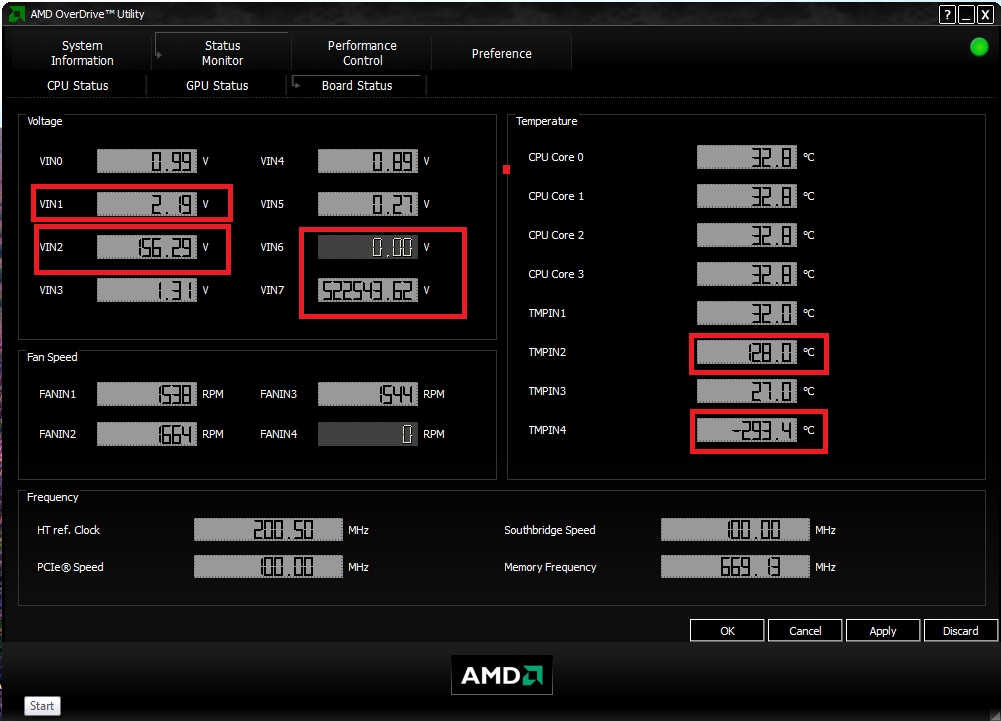Click the Fan Speed group label
This screenshot has width=1001, height=721.
pyautogui.click(x=52, y=357)
